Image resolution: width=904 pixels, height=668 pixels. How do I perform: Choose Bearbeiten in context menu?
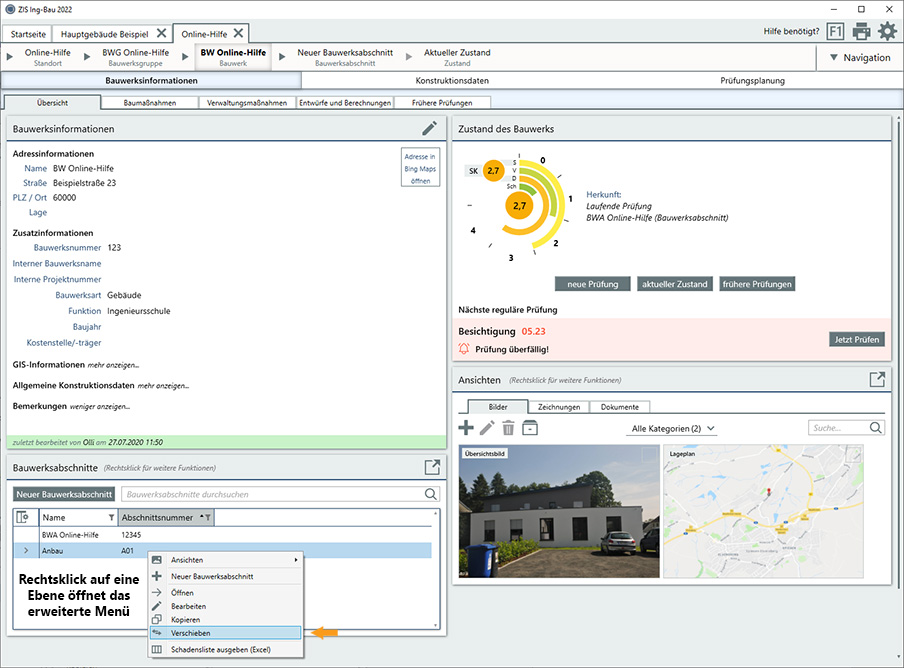pos(226,606)
